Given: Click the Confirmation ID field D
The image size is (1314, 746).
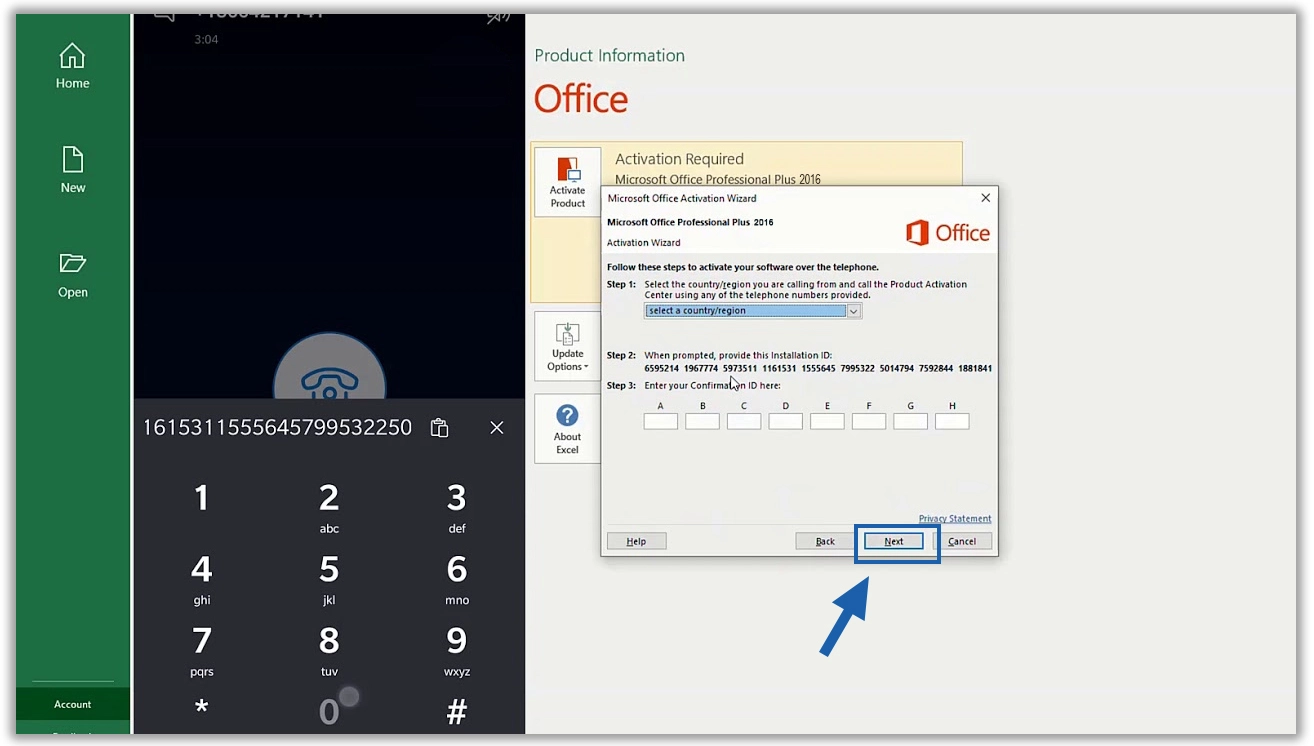Looking at the screenshot, I should (x=786, y=421).
